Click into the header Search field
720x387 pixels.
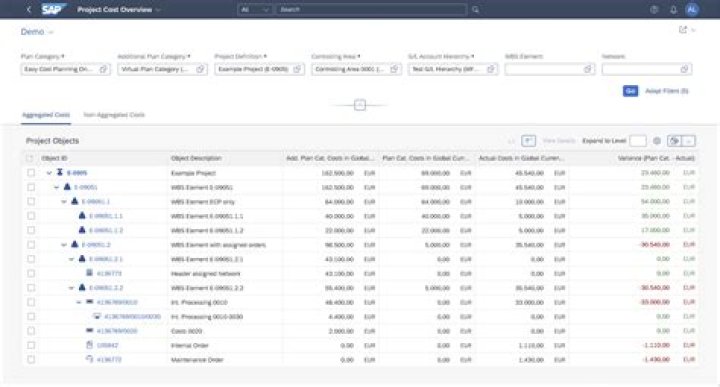point(371,9)
